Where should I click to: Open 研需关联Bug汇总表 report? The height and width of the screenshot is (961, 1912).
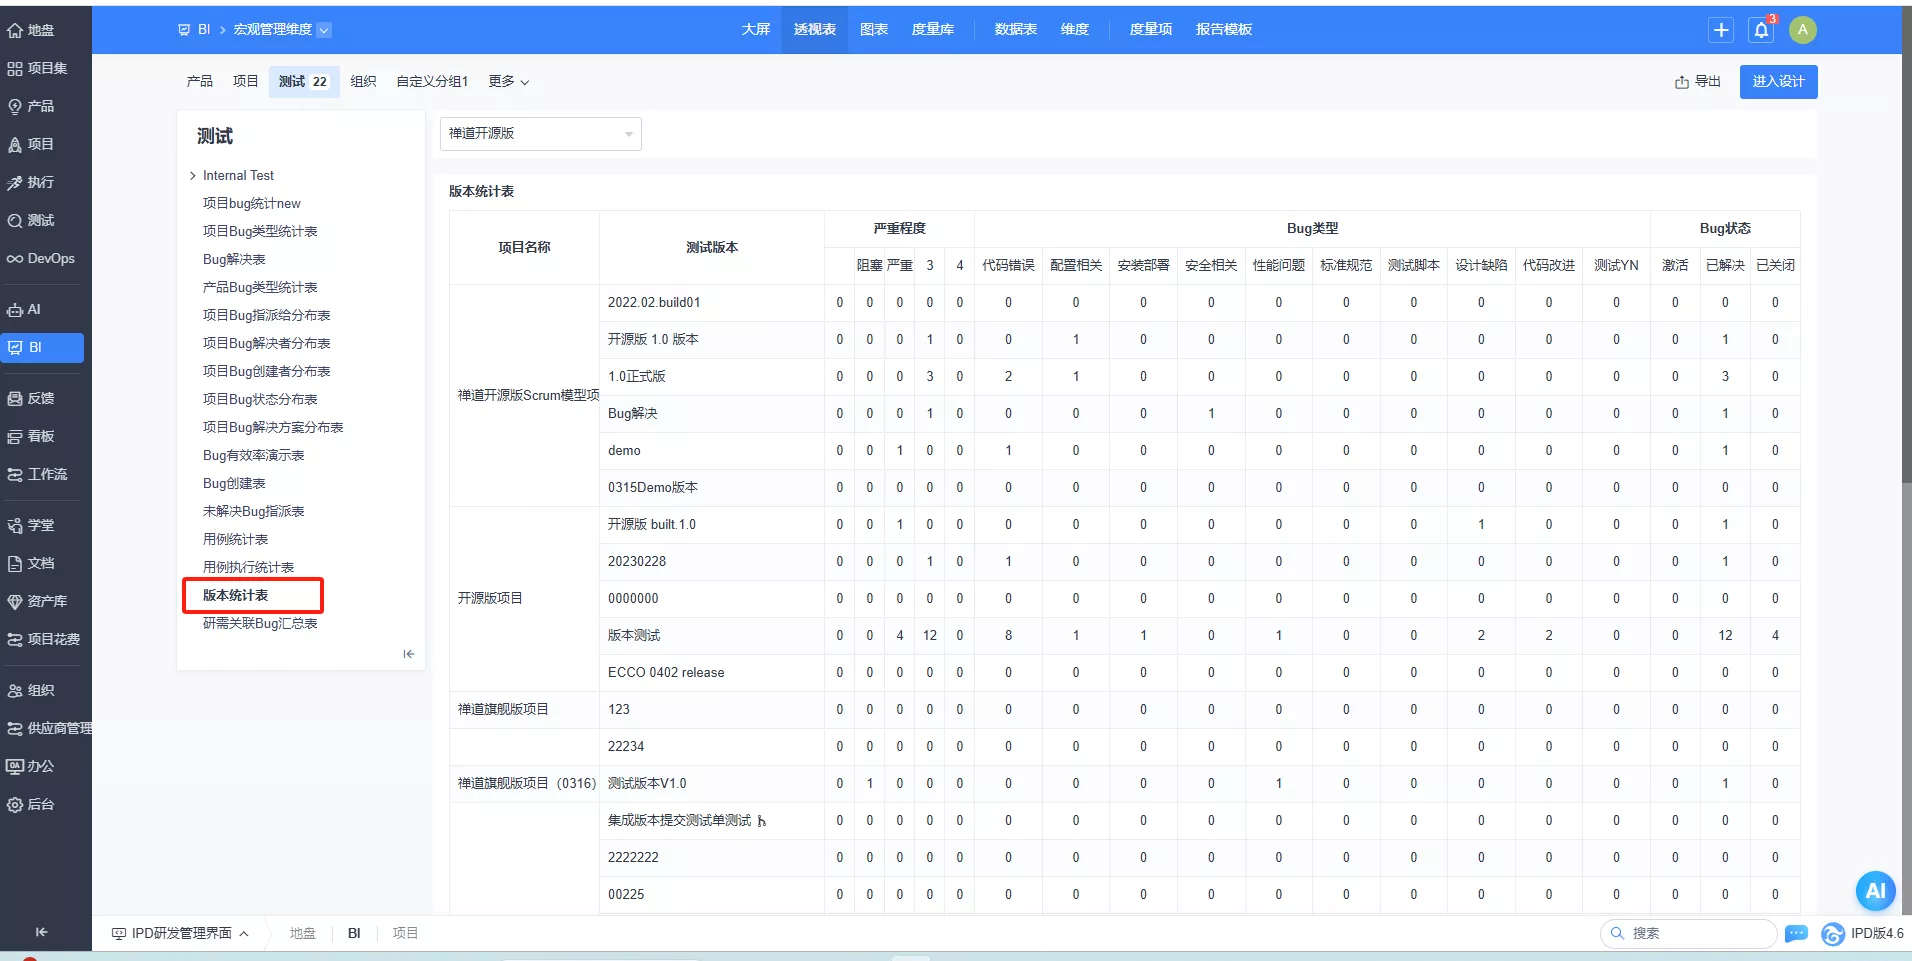pos(260,624)
